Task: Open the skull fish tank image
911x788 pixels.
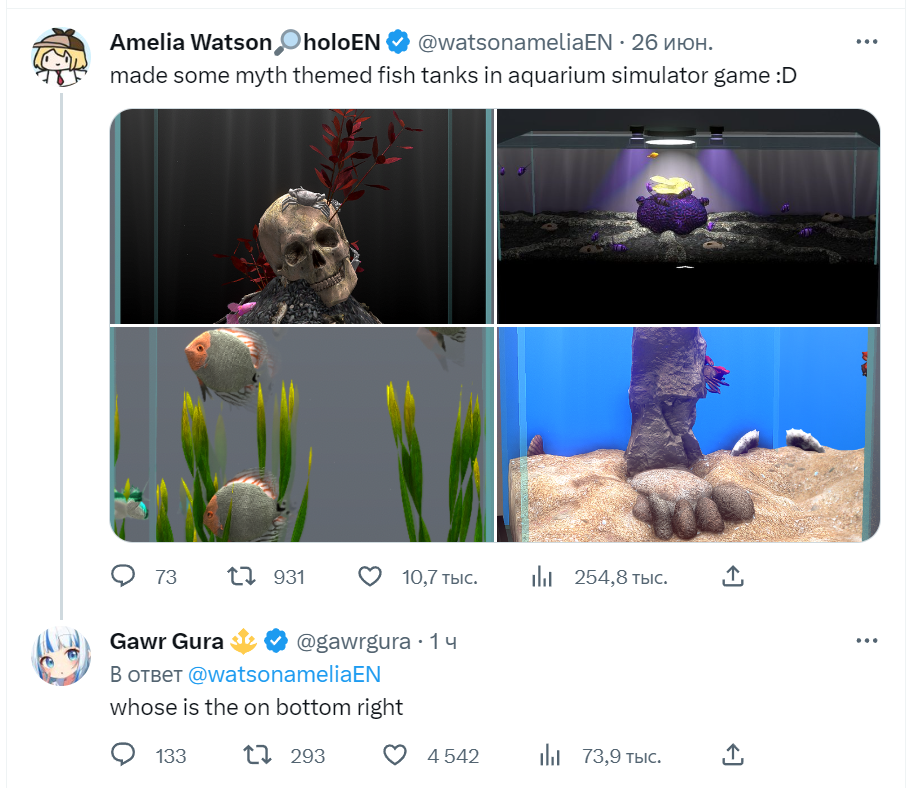Action: [302, 216]
